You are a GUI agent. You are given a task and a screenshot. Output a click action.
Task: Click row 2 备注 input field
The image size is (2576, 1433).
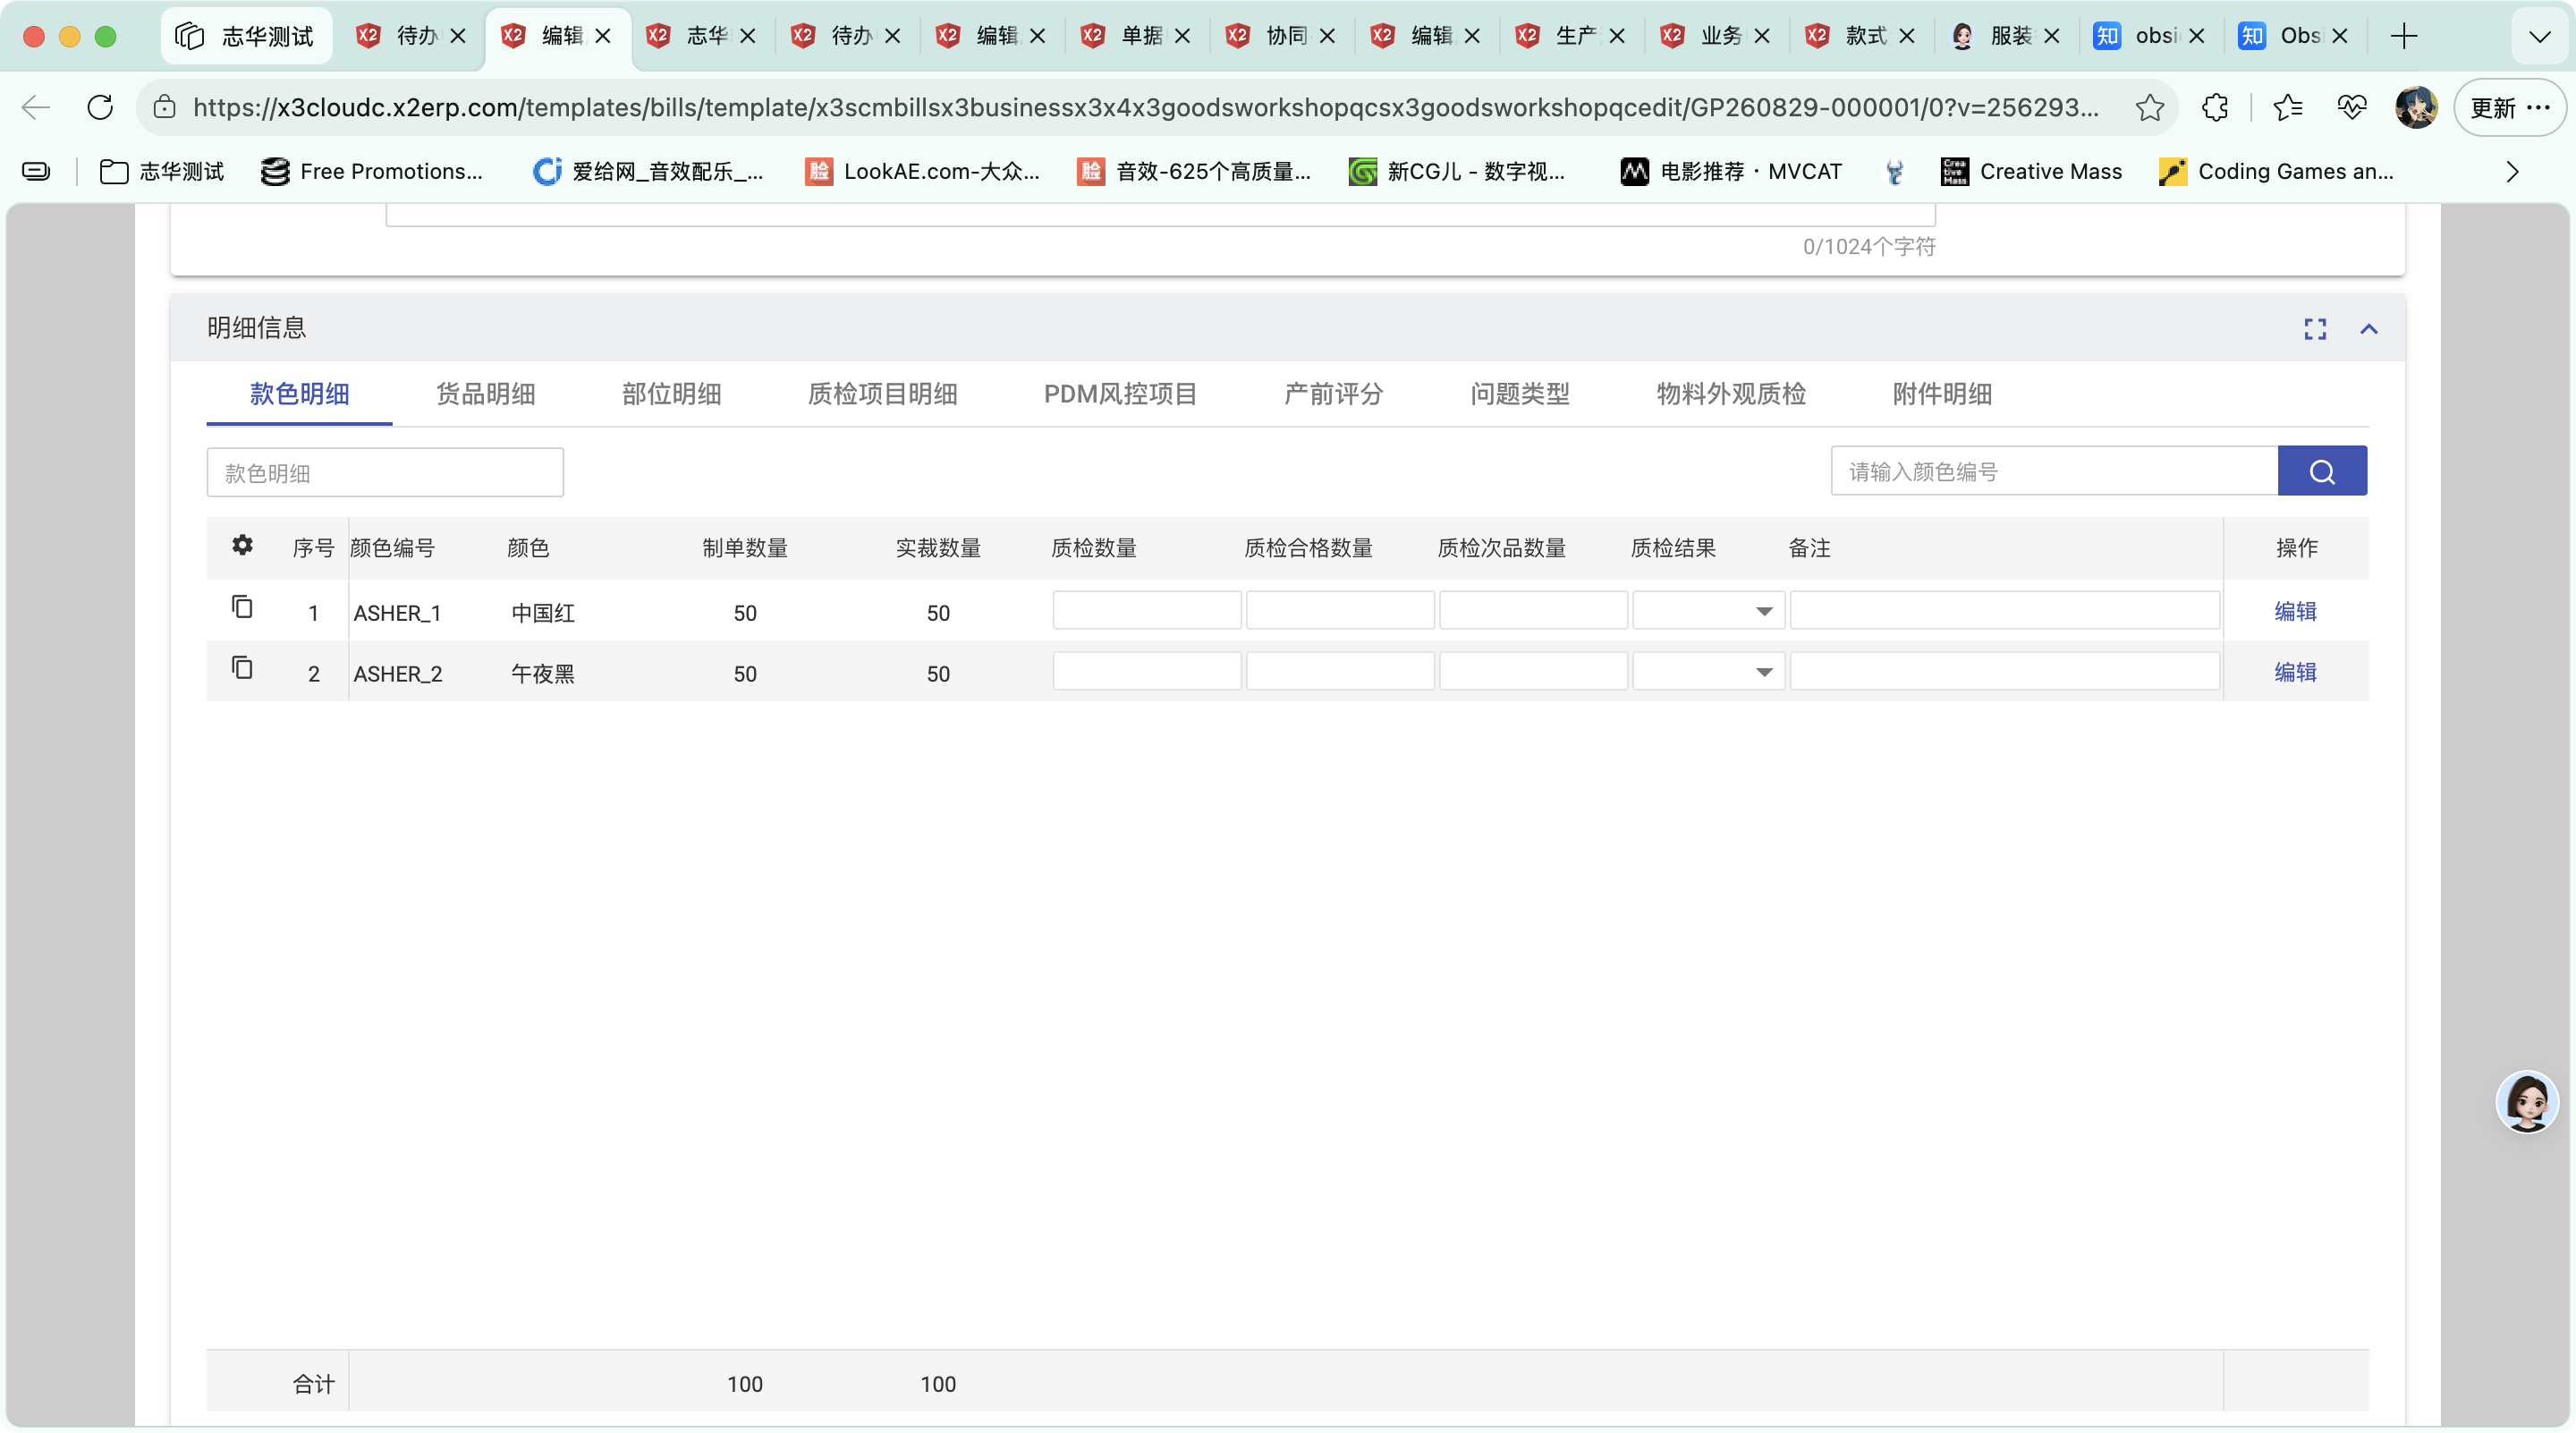click(x=2004, y=672)
